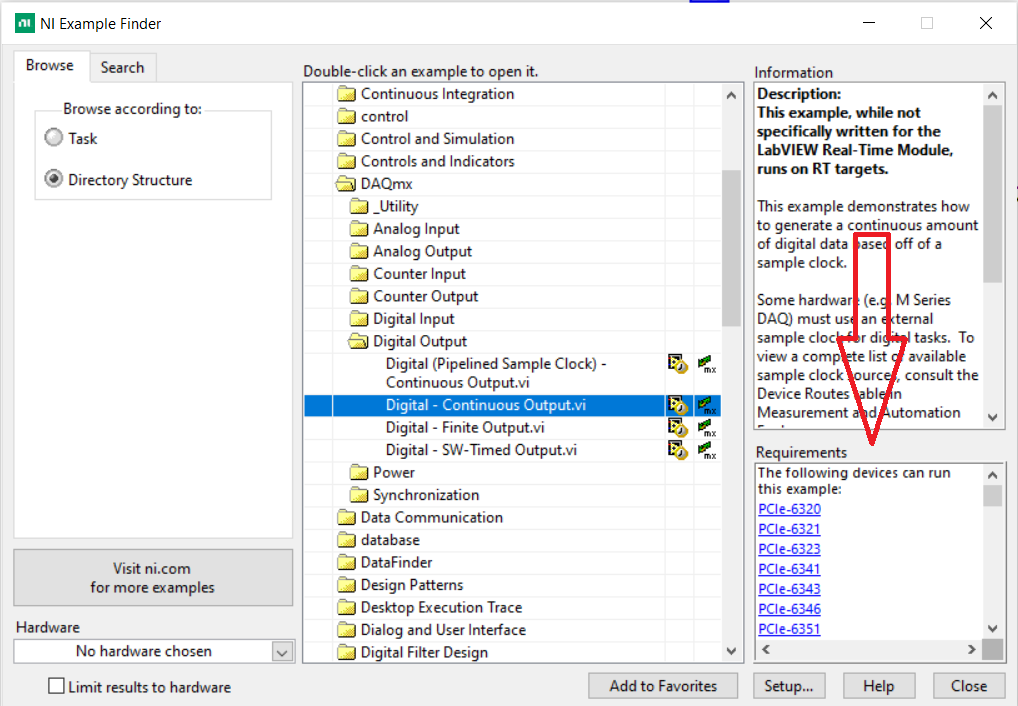This screenshot has width=1018, height=706.
Task: Open the Setup... dialog button
Action: point(789,687)
